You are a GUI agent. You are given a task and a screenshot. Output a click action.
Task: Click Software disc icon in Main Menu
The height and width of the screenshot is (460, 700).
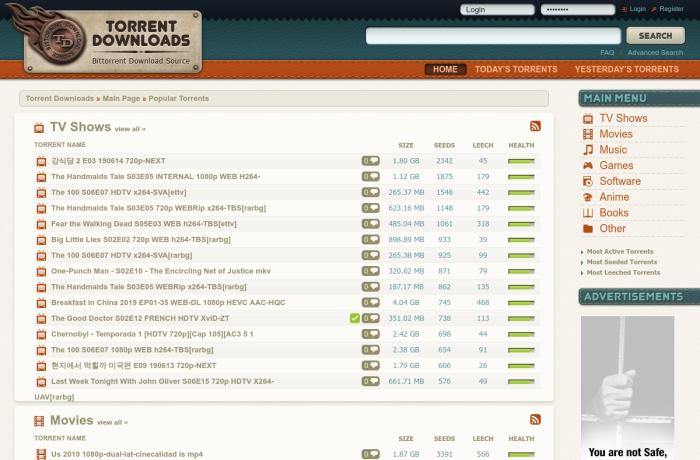click(x=588, y=181)
